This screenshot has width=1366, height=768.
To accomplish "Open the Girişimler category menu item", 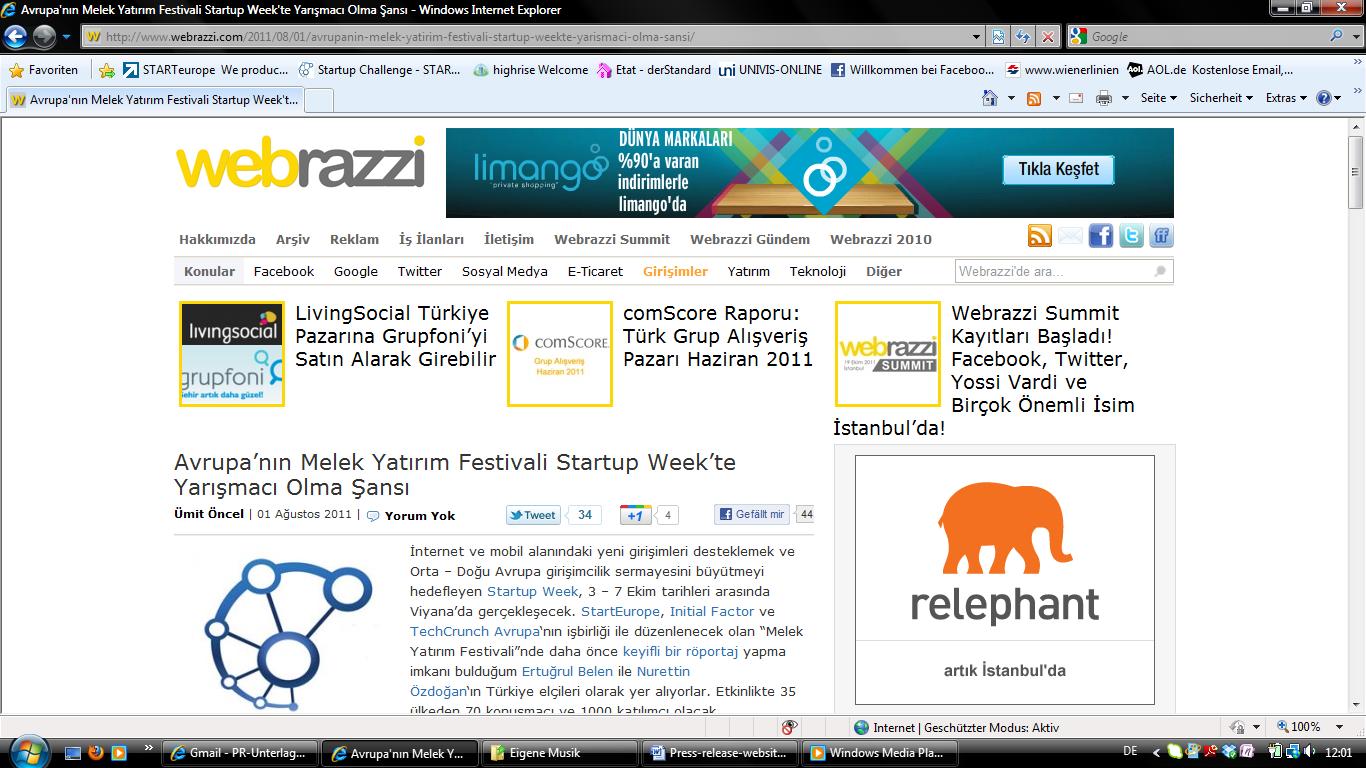I will coord(675,271).
